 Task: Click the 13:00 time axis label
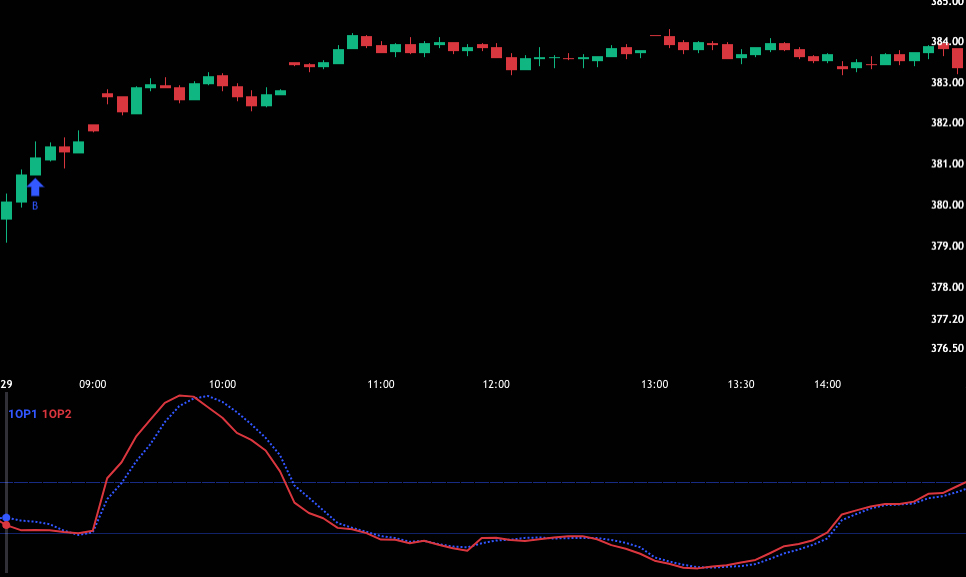(x=654, y=384)
